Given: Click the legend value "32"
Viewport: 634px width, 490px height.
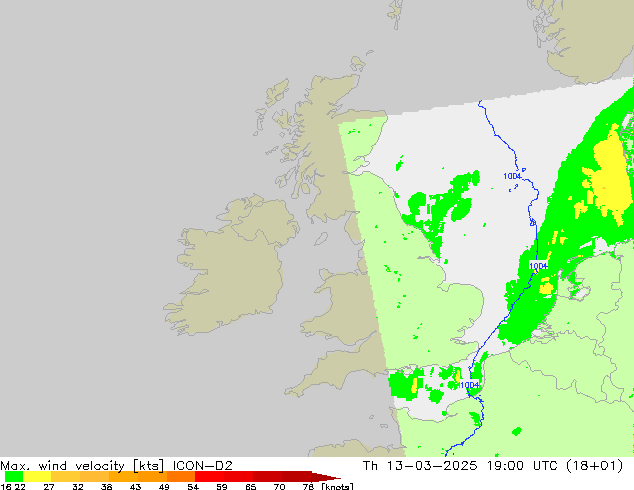Looking at the screenshot, I should point(78,486).
